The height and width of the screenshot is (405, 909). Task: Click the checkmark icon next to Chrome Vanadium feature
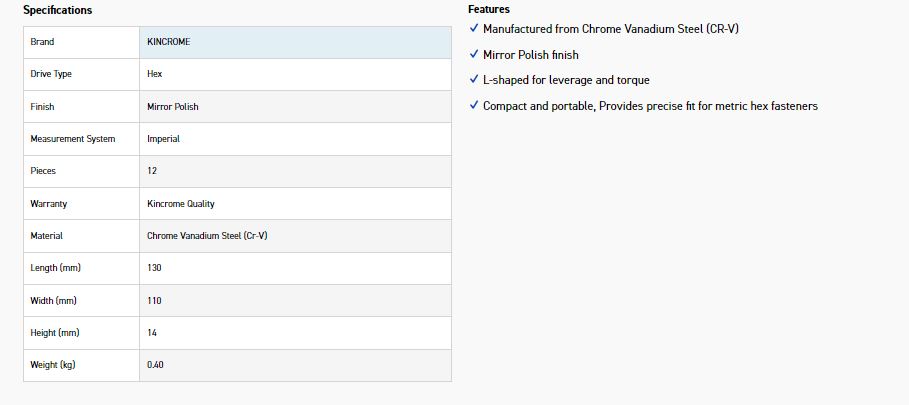(474, 28)
